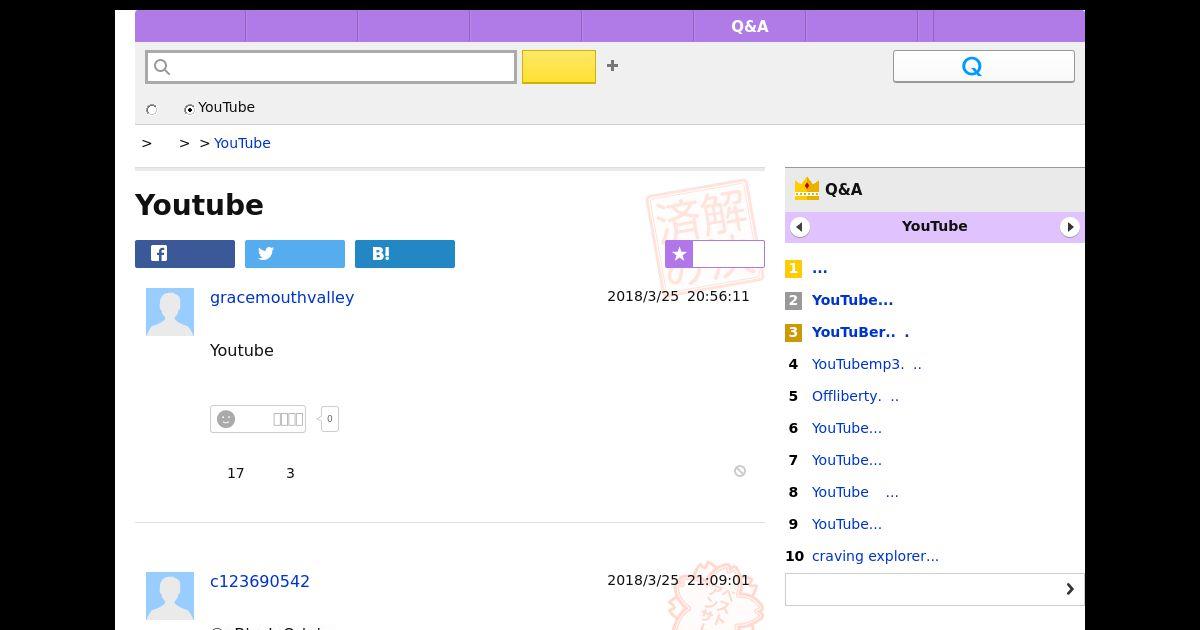1200x630 pixels.
Task: Click the question heading Youtube
Action: 199,205
